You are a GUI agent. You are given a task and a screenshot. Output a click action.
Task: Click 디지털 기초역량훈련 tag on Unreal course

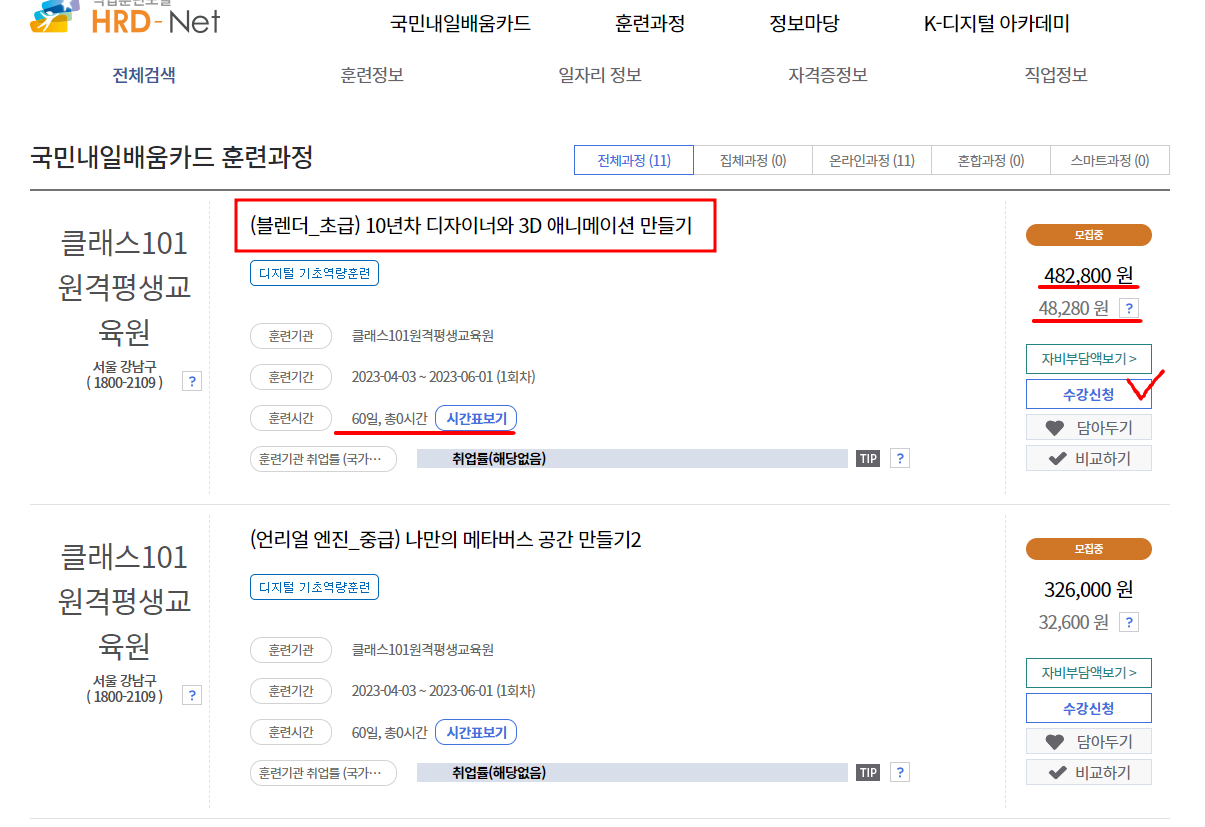[314, 587]
